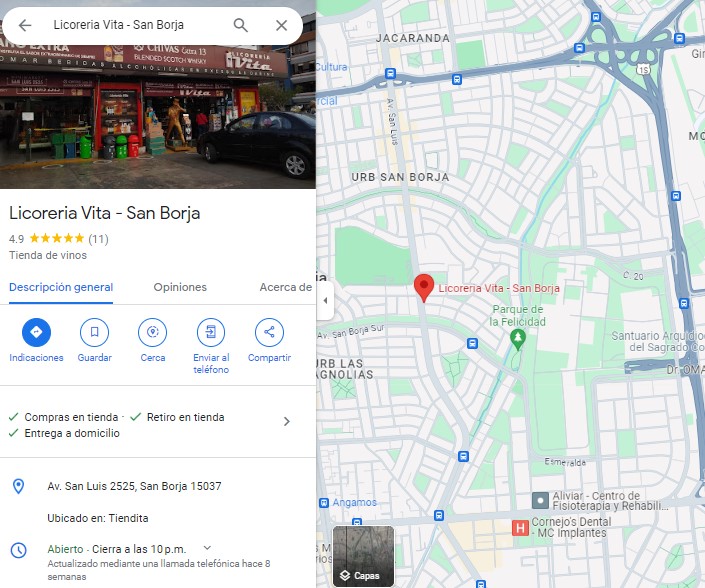Click the back arrow in search bar

[x=25, y=25]
